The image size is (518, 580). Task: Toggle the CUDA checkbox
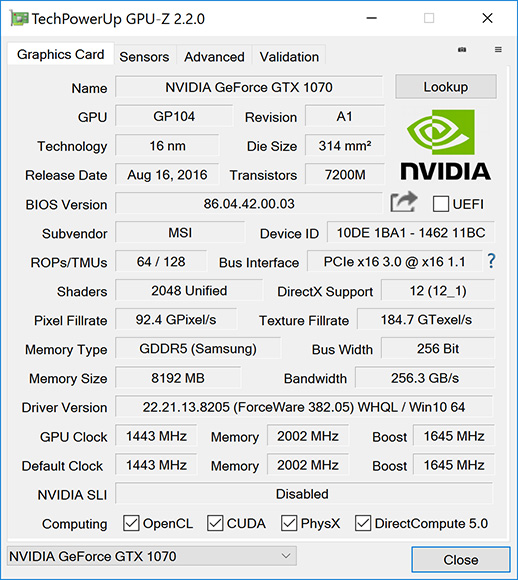click(x=215, y=523)
